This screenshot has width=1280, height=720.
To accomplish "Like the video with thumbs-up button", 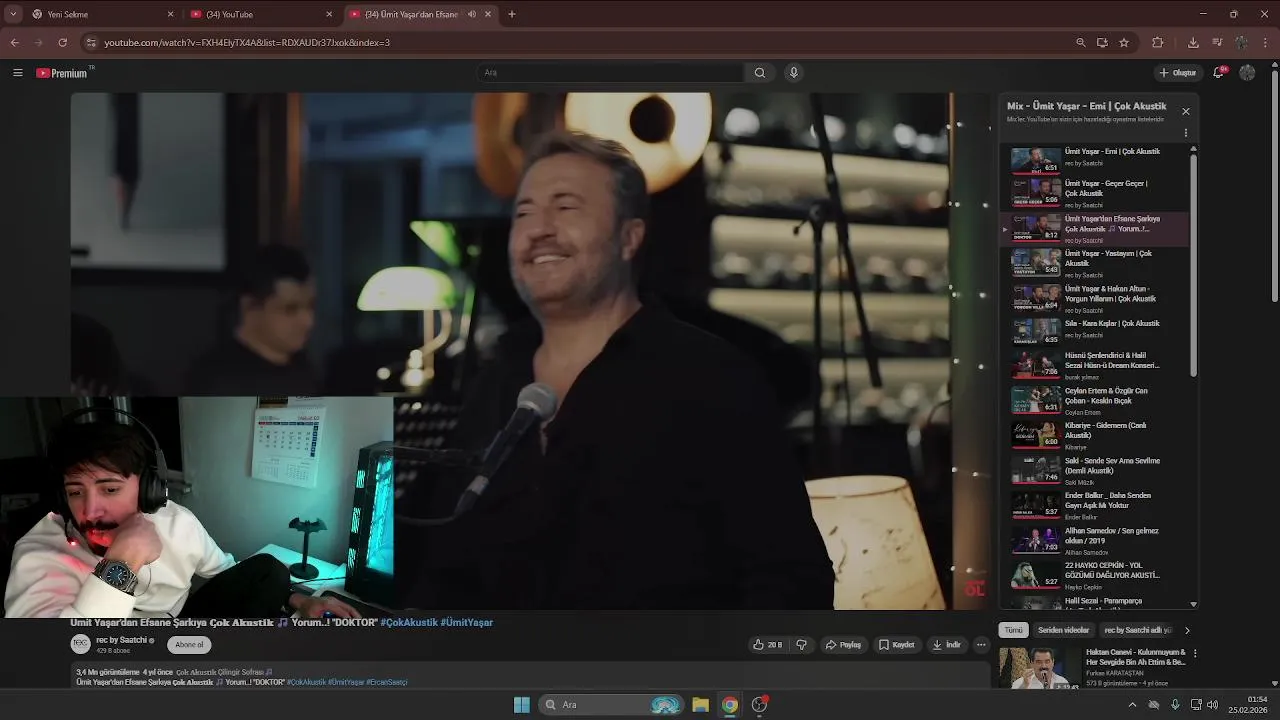I will click(768, 645).
